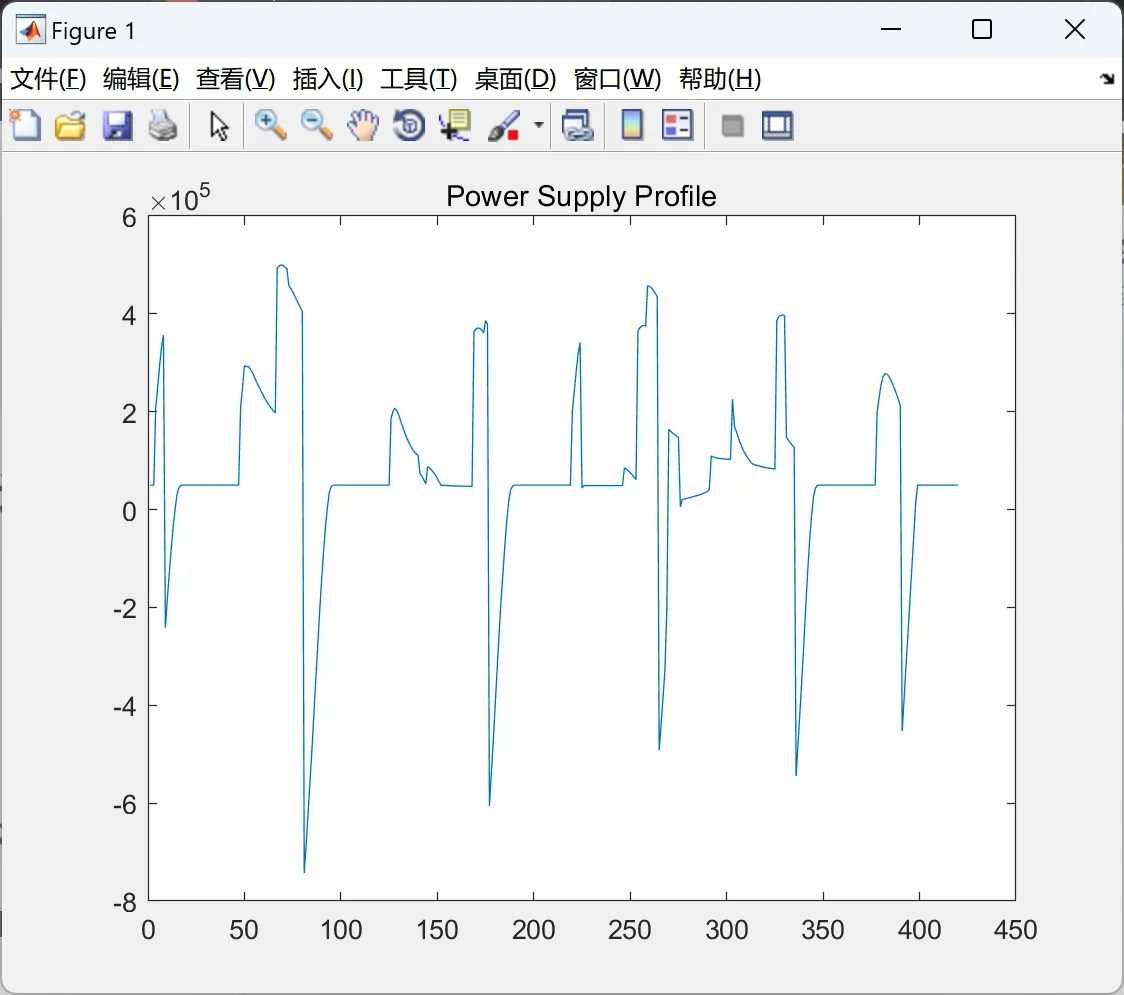
Task: Click the y-axis tick label -4
Action: 125,707
